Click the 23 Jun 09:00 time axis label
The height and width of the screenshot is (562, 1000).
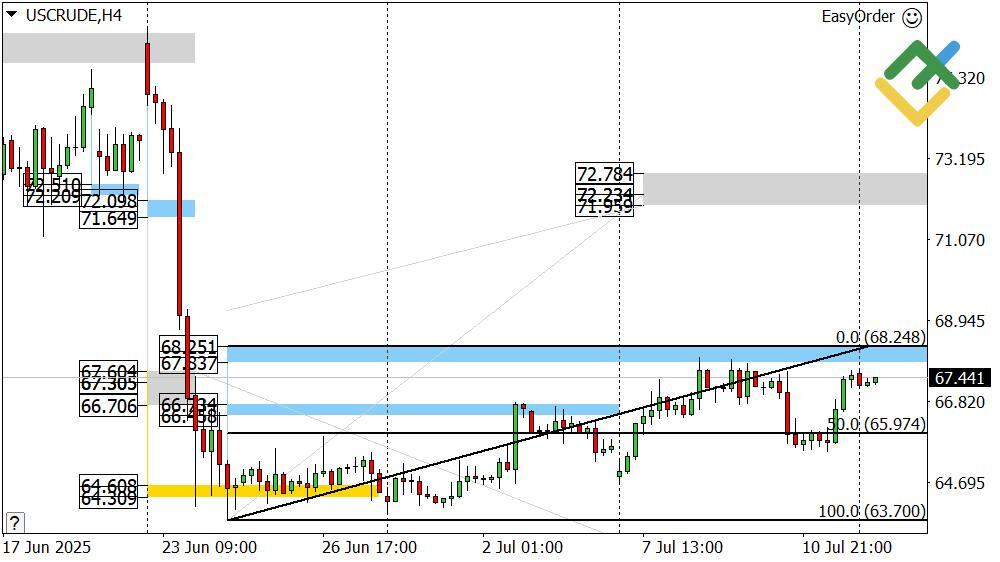[x=211, y=547]
